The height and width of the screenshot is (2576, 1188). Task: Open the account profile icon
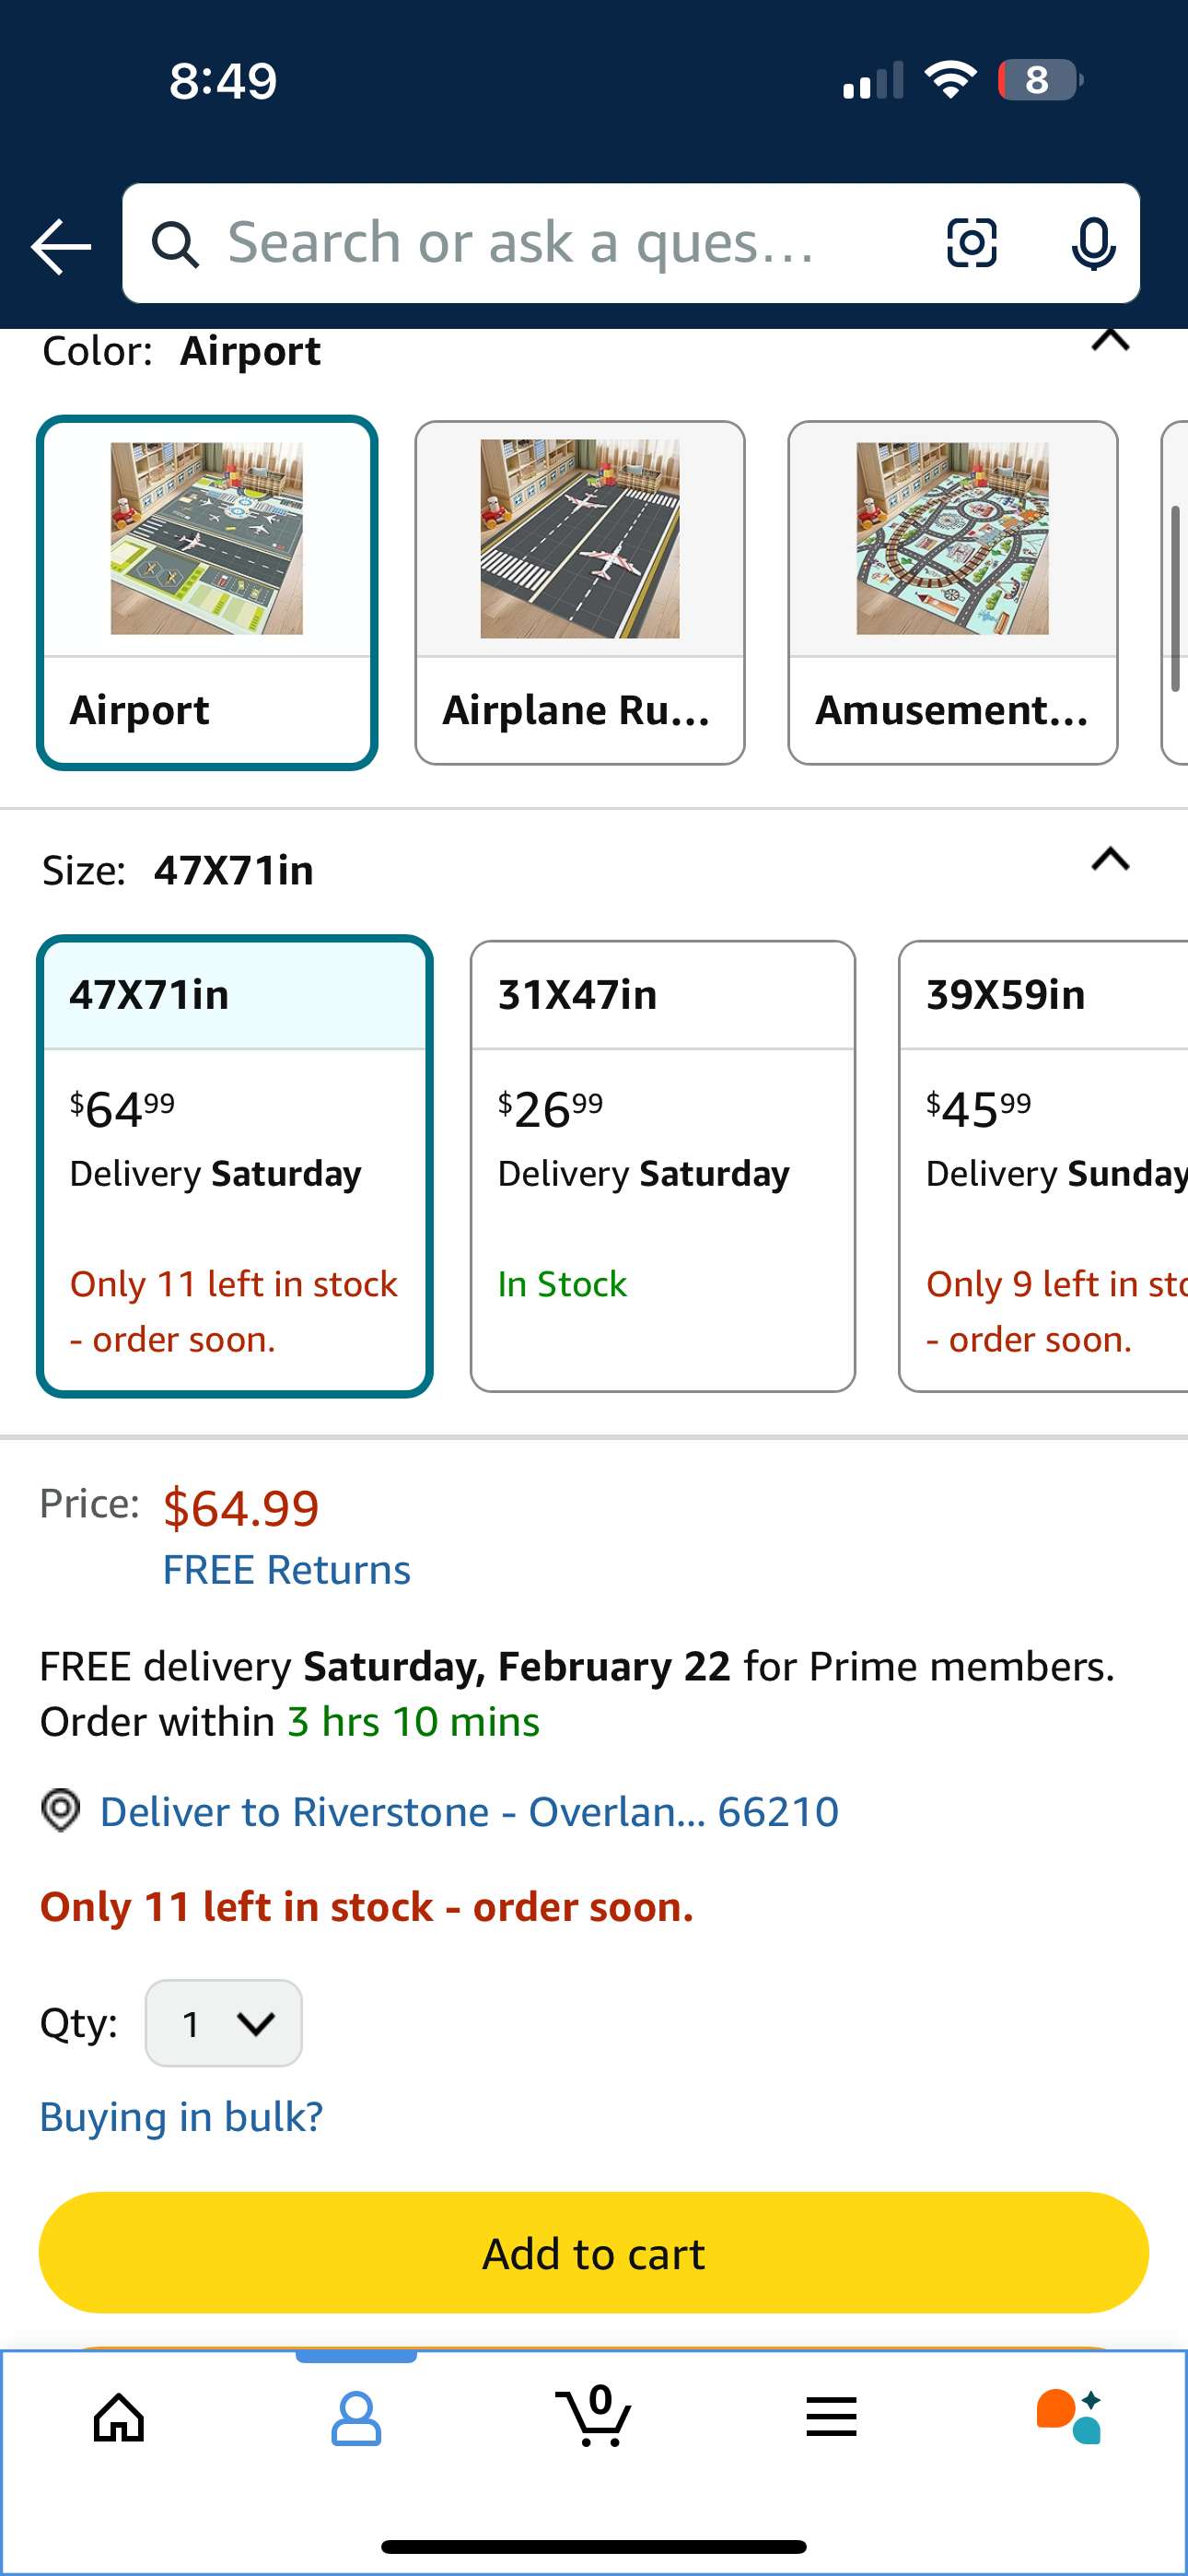click(x=356, y=2418)
